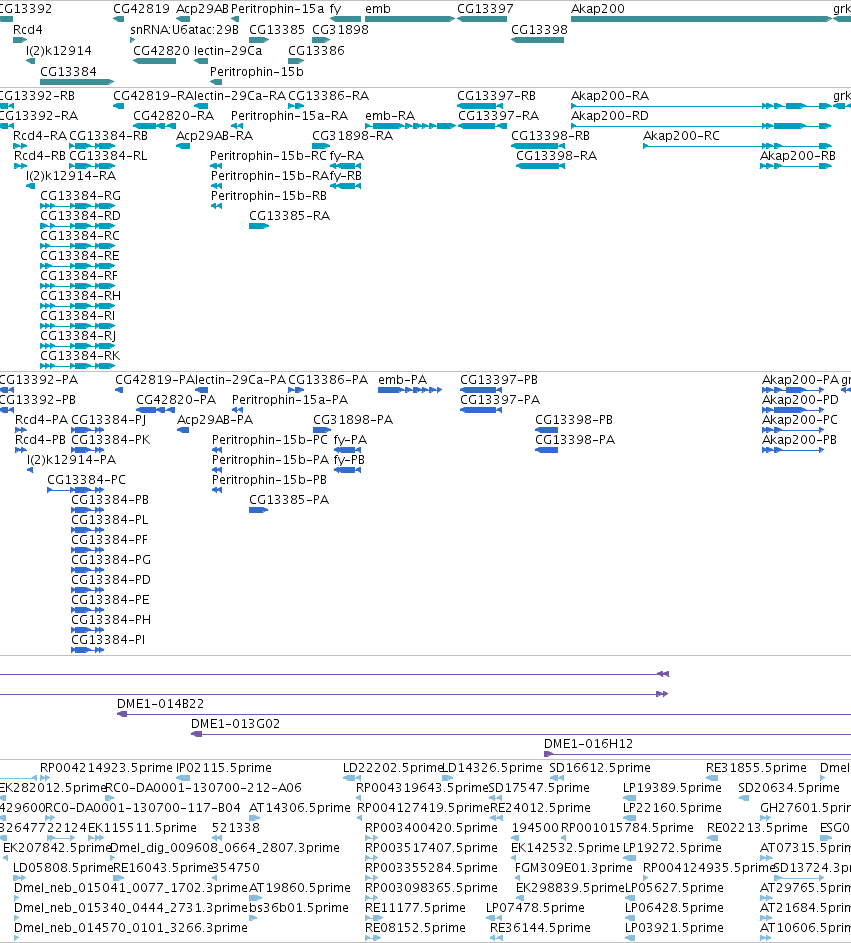Select EST RP003400420.5prime
This screenshot has height=943, width=851.
(x=431, y=828)
